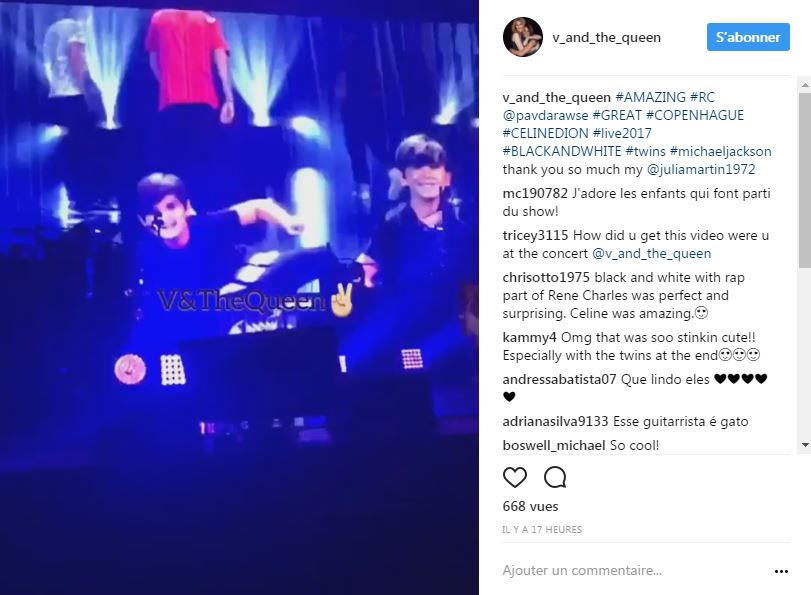Open the #michaeljackson hashtag
This screenshot has width=811, height=595.
coord(720,152)
